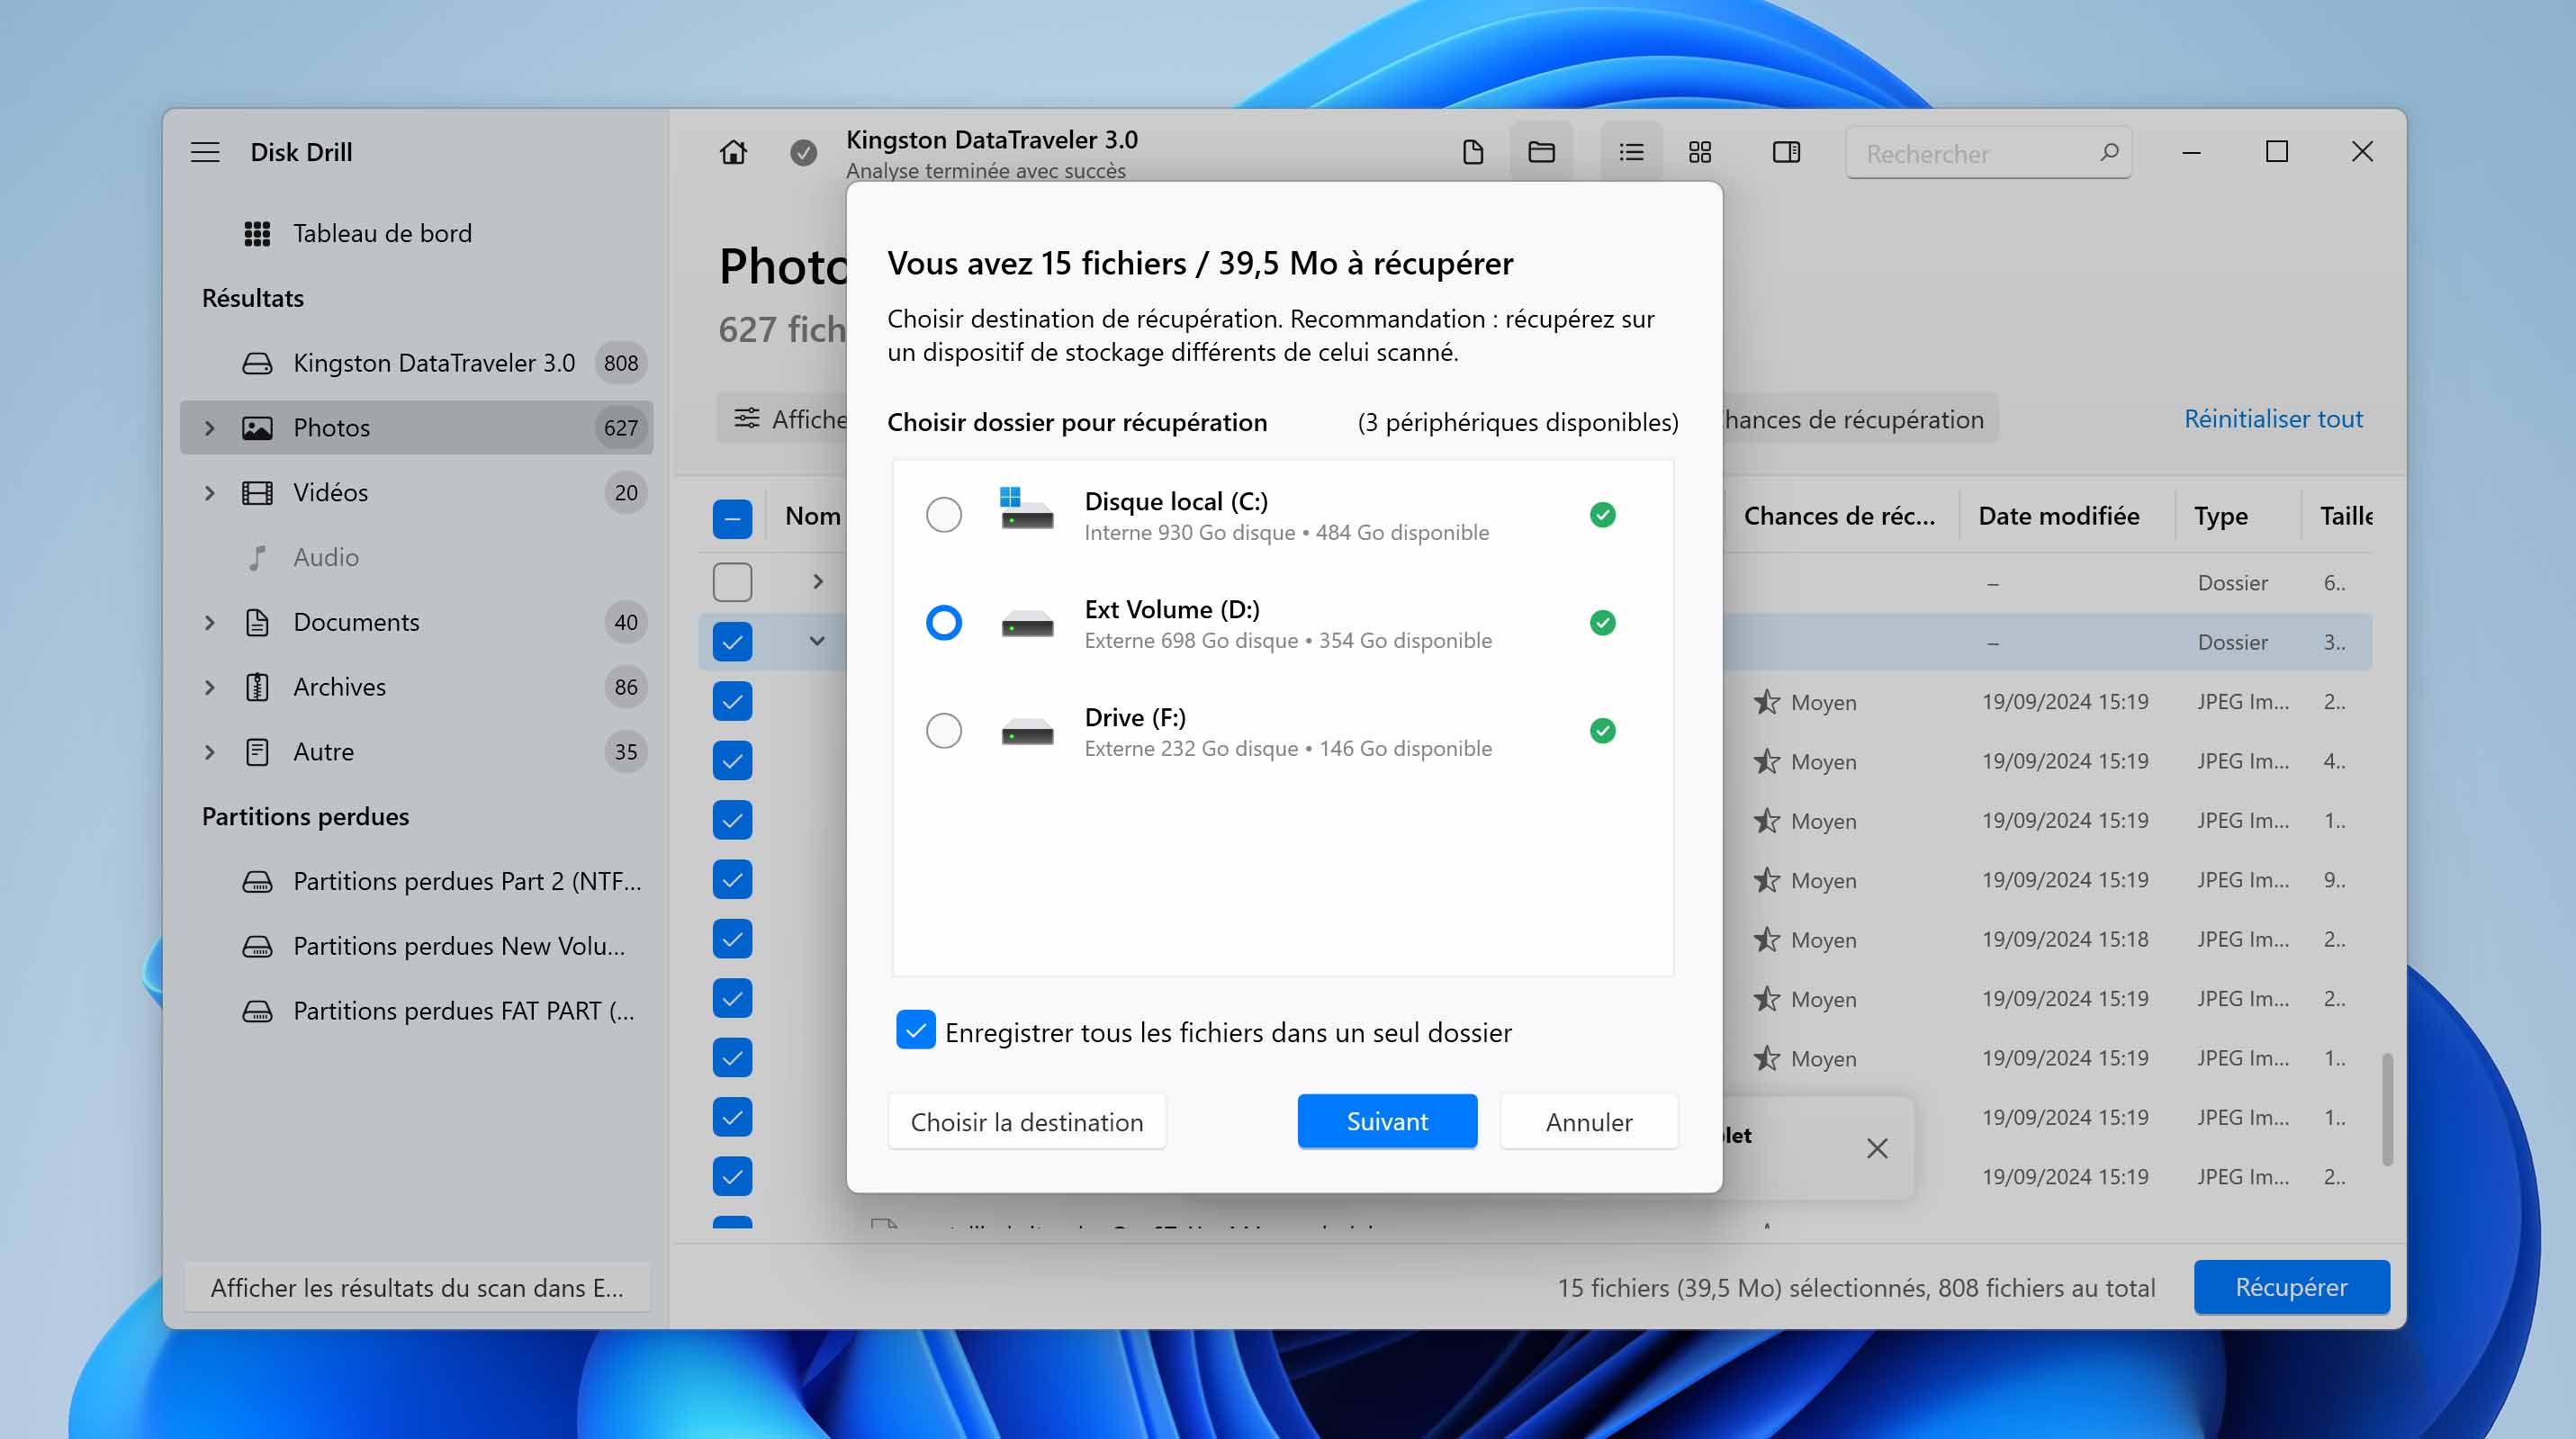This screenshot has width=2576, height=1439.
Task: Click Réinitialiser tout link
Action: click(x=2272, y=419)
